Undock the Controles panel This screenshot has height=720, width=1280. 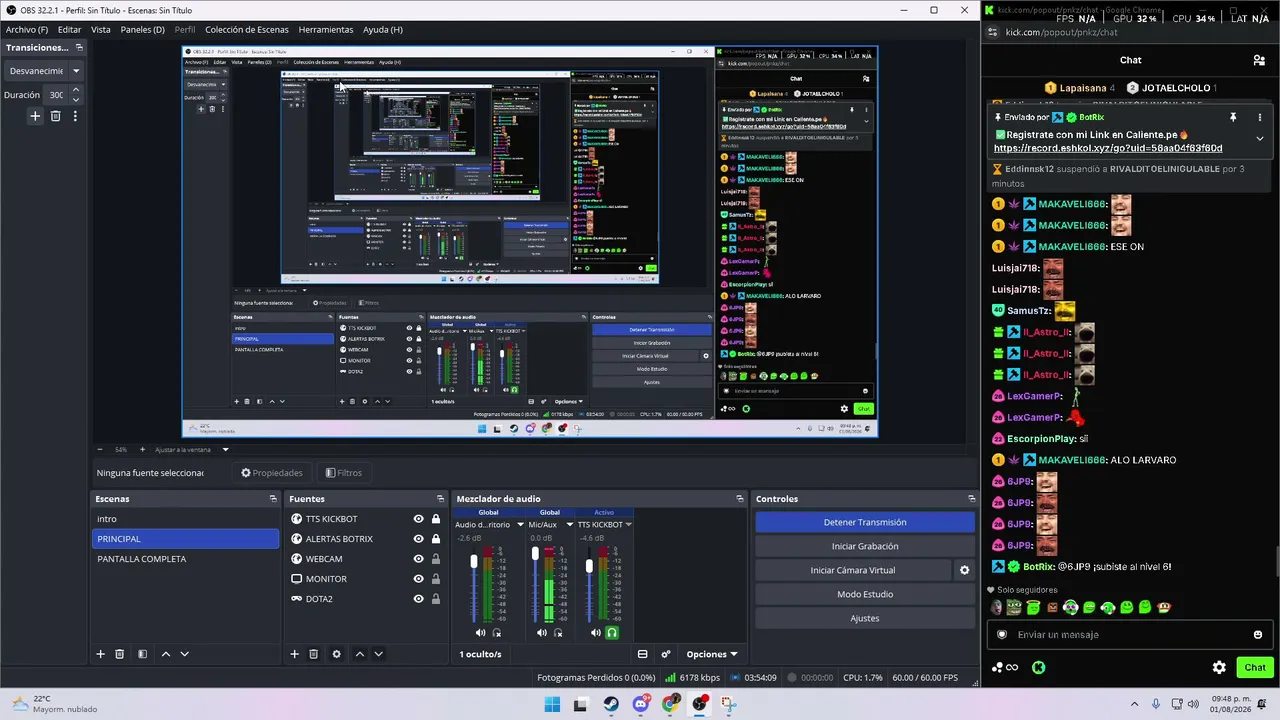coord(971,499)
